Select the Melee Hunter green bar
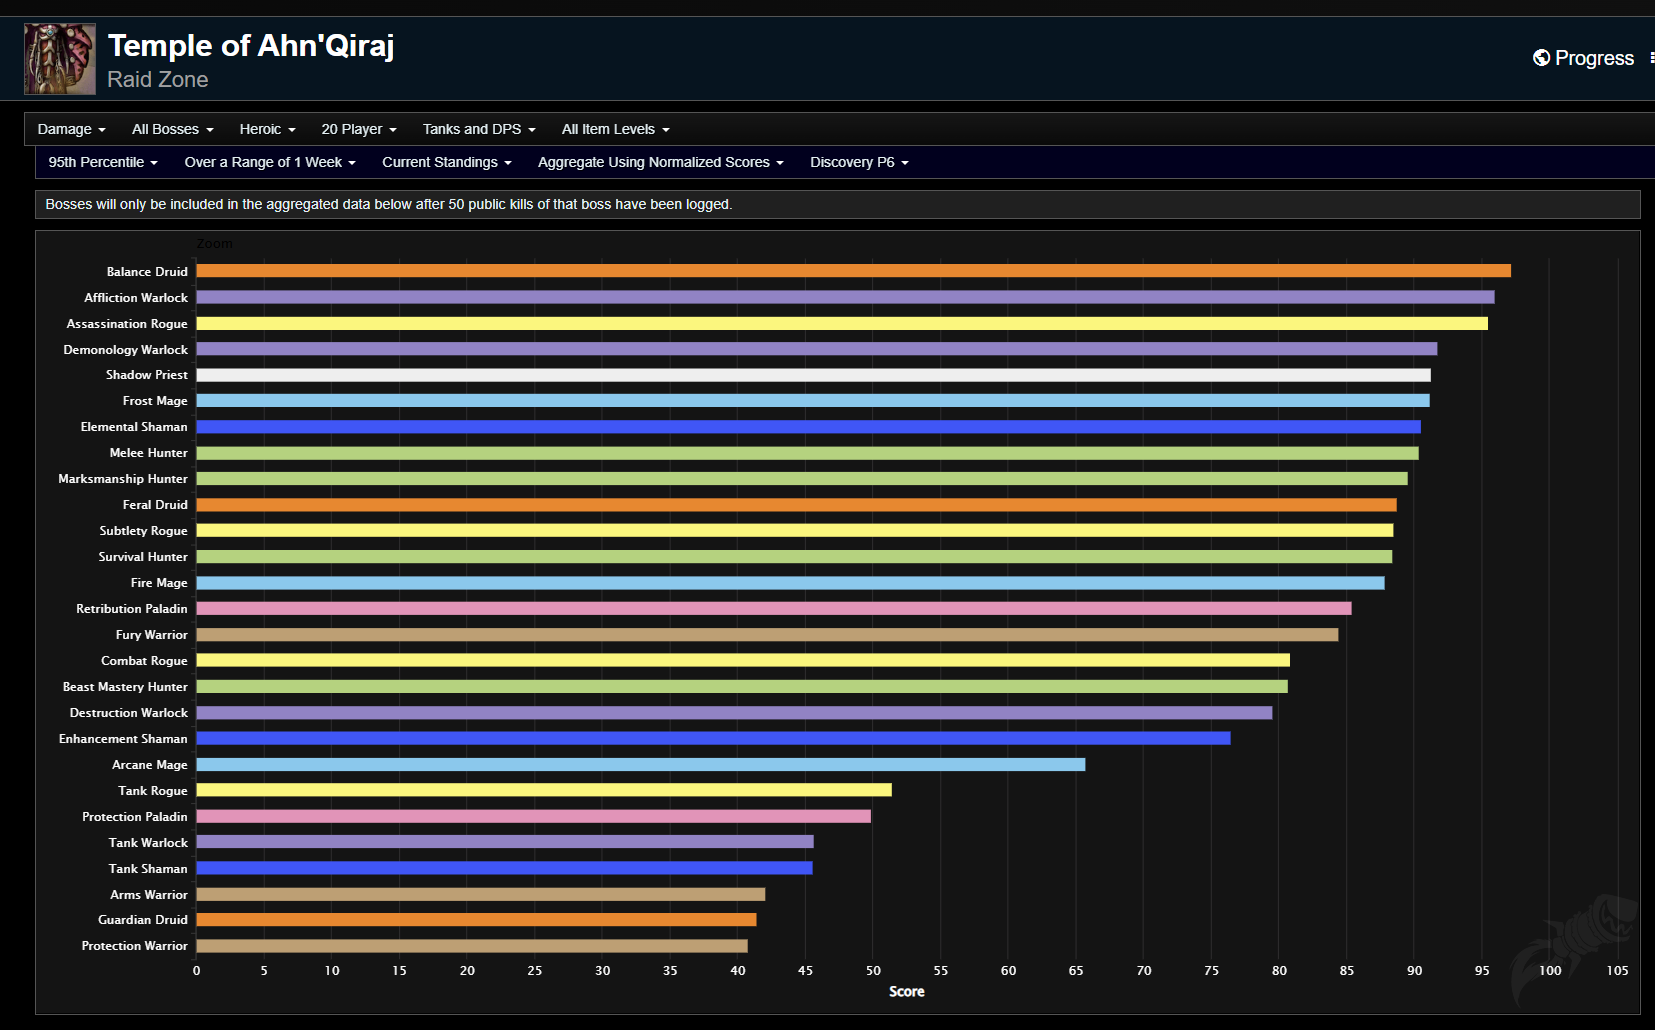 click(807, 453)
